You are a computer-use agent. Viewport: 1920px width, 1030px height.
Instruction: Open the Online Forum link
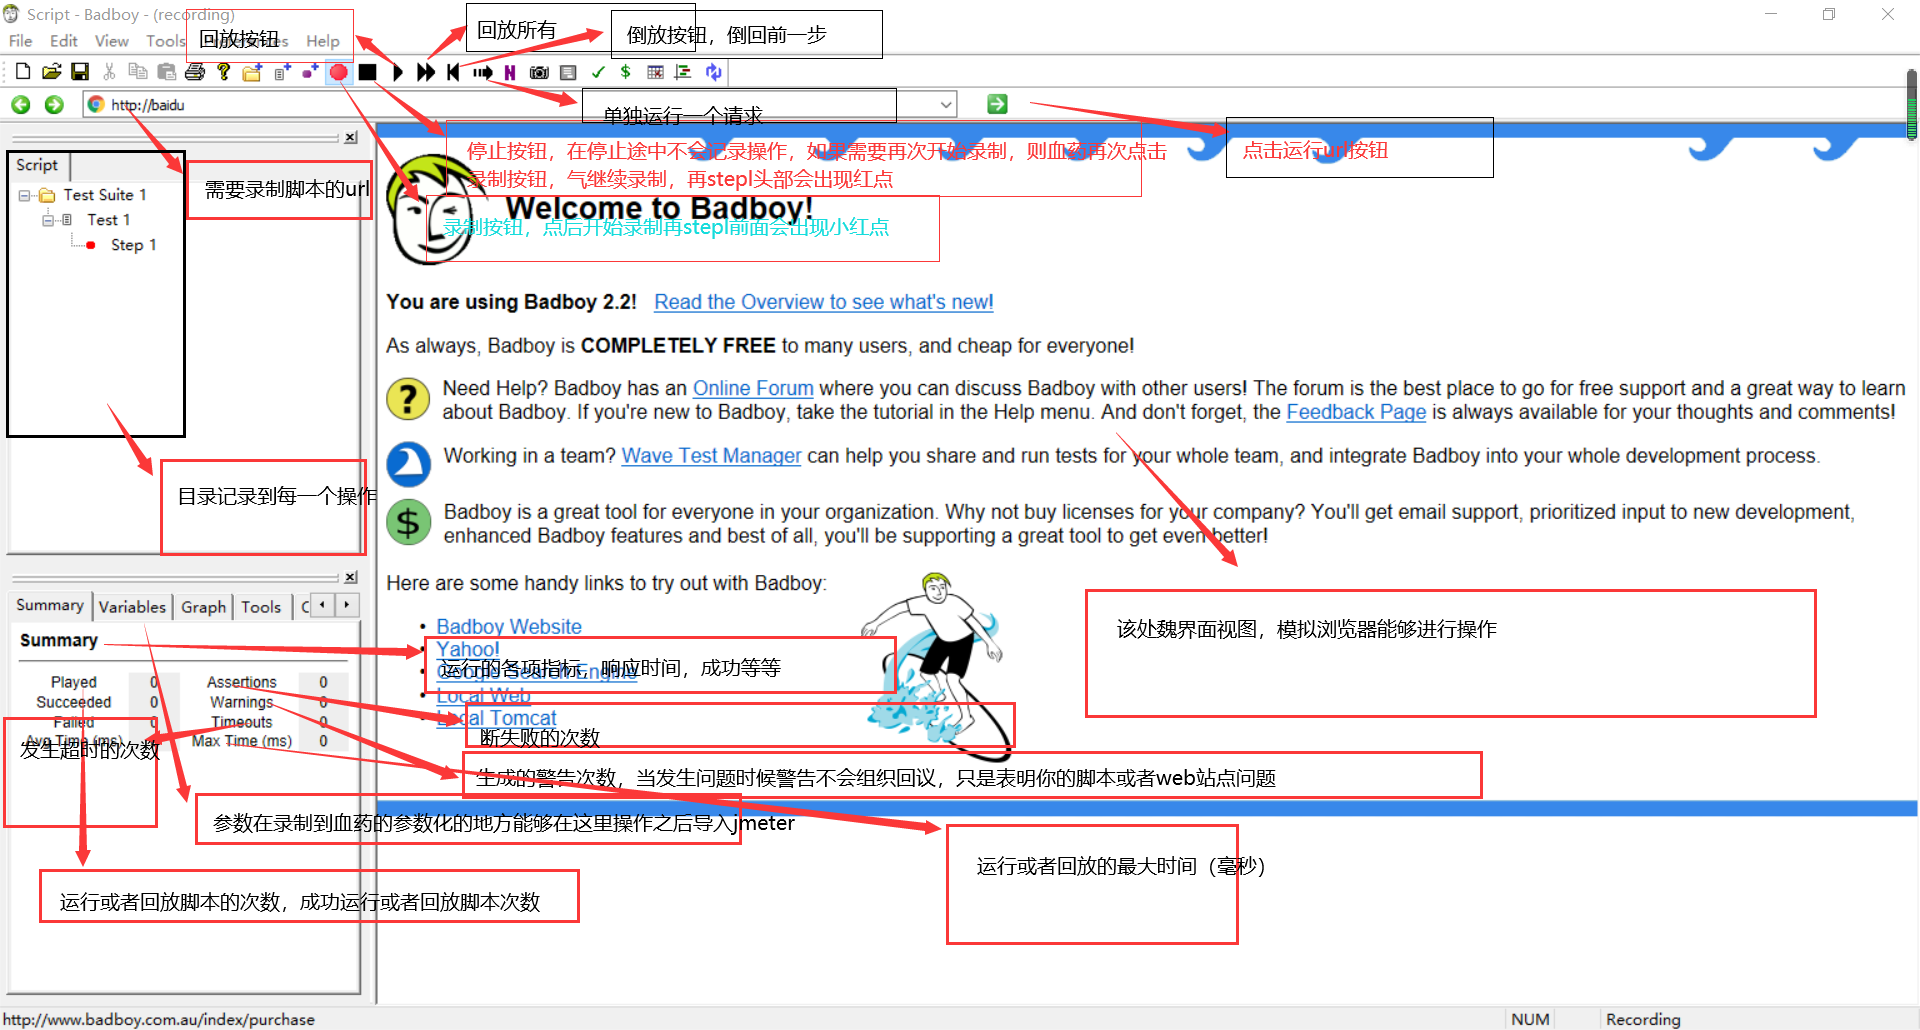tap(753, 388)
